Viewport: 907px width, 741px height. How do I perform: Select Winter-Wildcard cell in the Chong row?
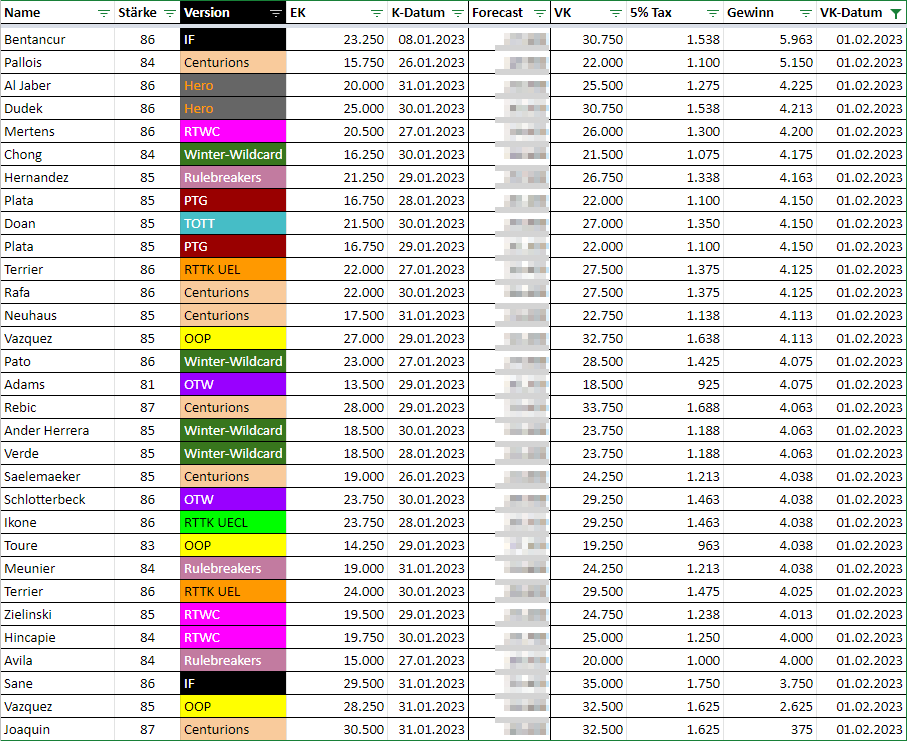point(233,154)
